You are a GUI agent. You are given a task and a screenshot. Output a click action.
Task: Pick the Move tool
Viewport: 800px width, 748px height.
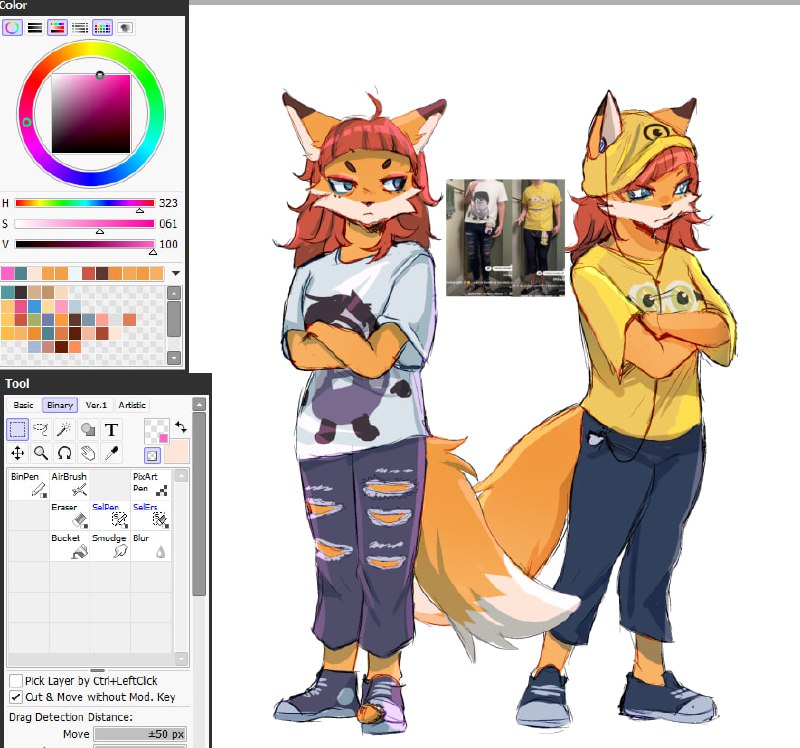pos(18,453)
